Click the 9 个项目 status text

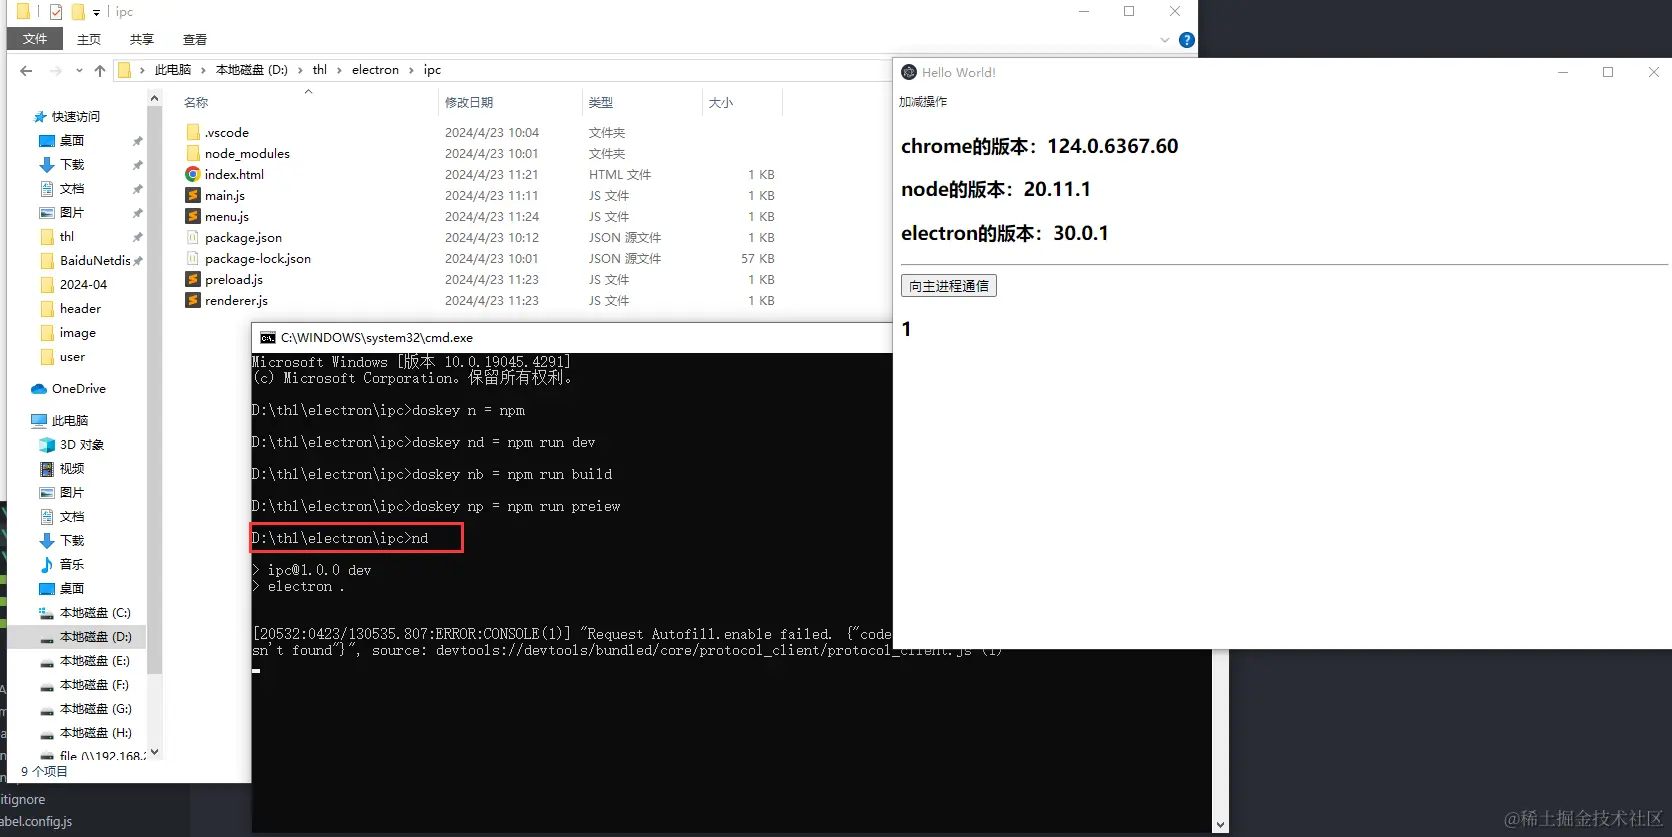pyautogui.click(x=44, y=771)
